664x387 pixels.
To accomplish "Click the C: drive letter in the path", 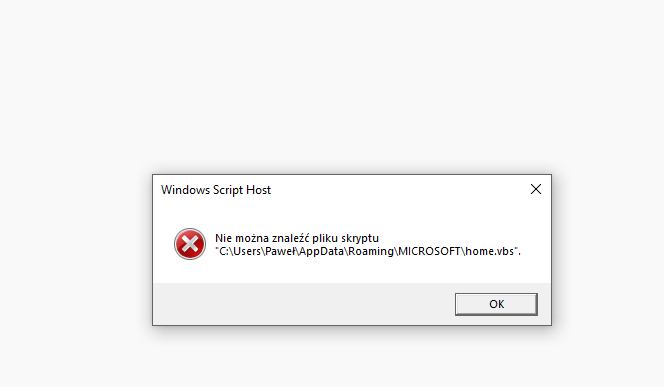I will (x=224, y=251).
